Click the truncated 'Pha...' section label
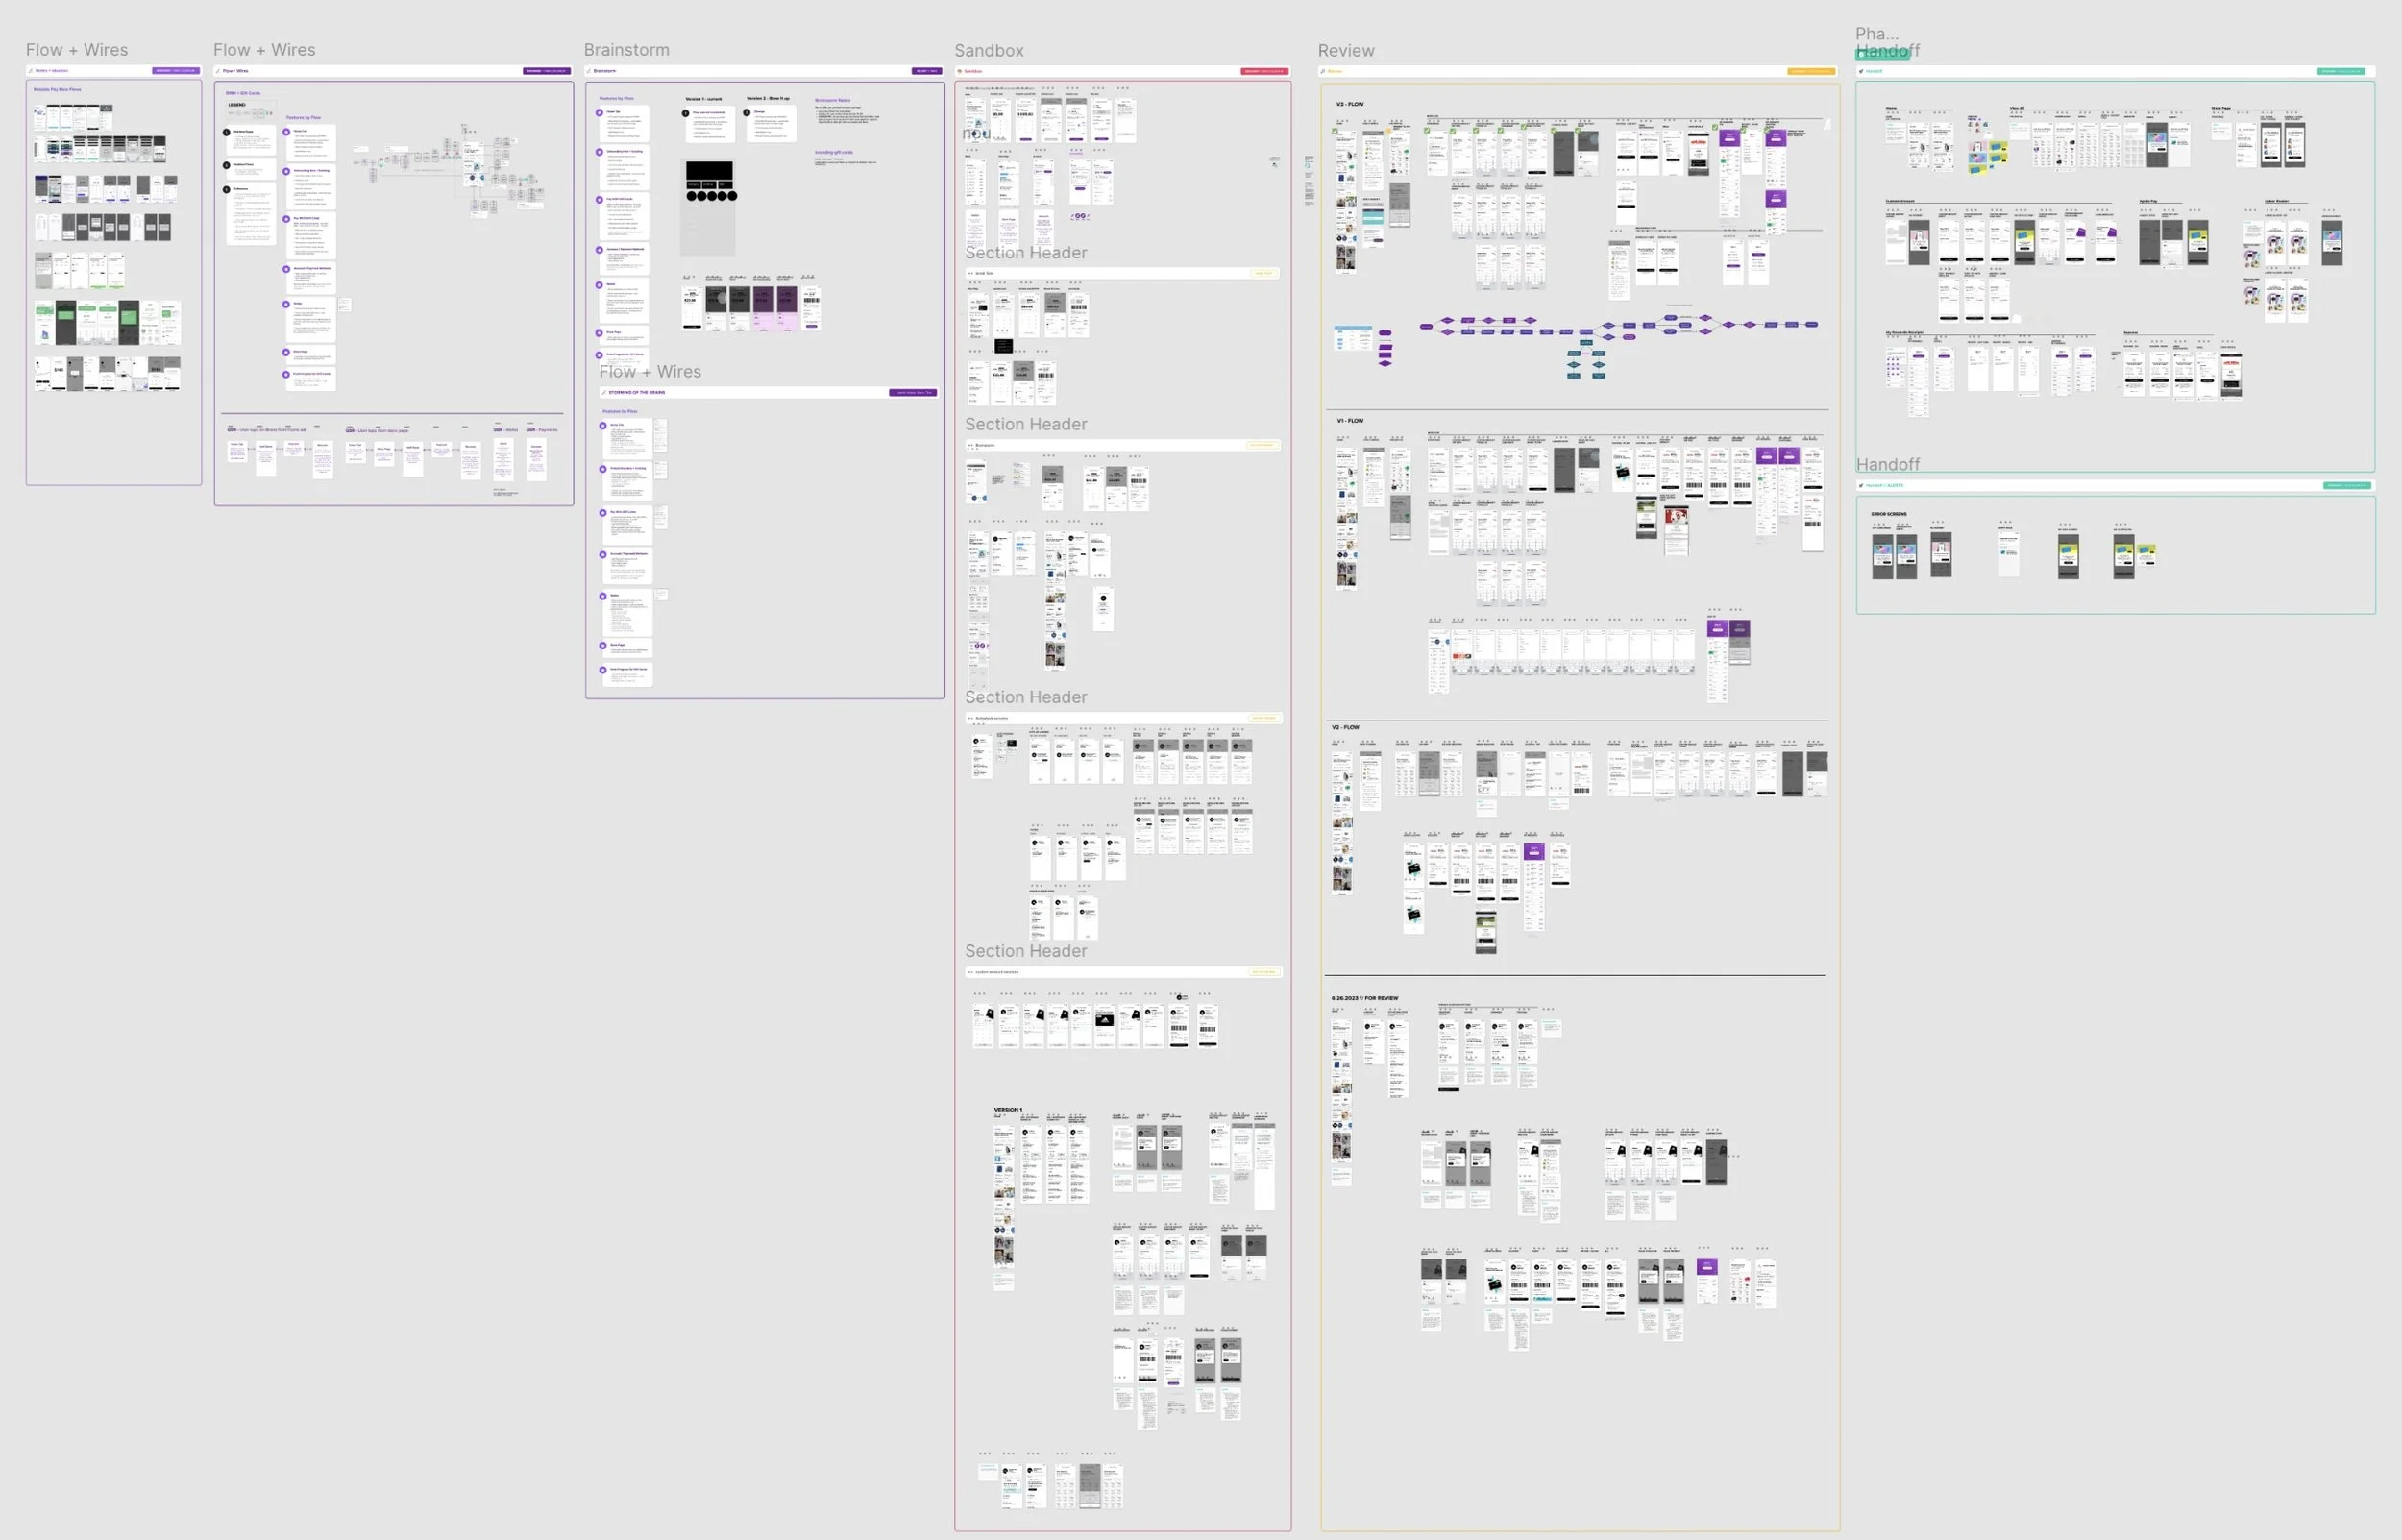This screenshot has width=2402, height=1540. point(1876,33)
